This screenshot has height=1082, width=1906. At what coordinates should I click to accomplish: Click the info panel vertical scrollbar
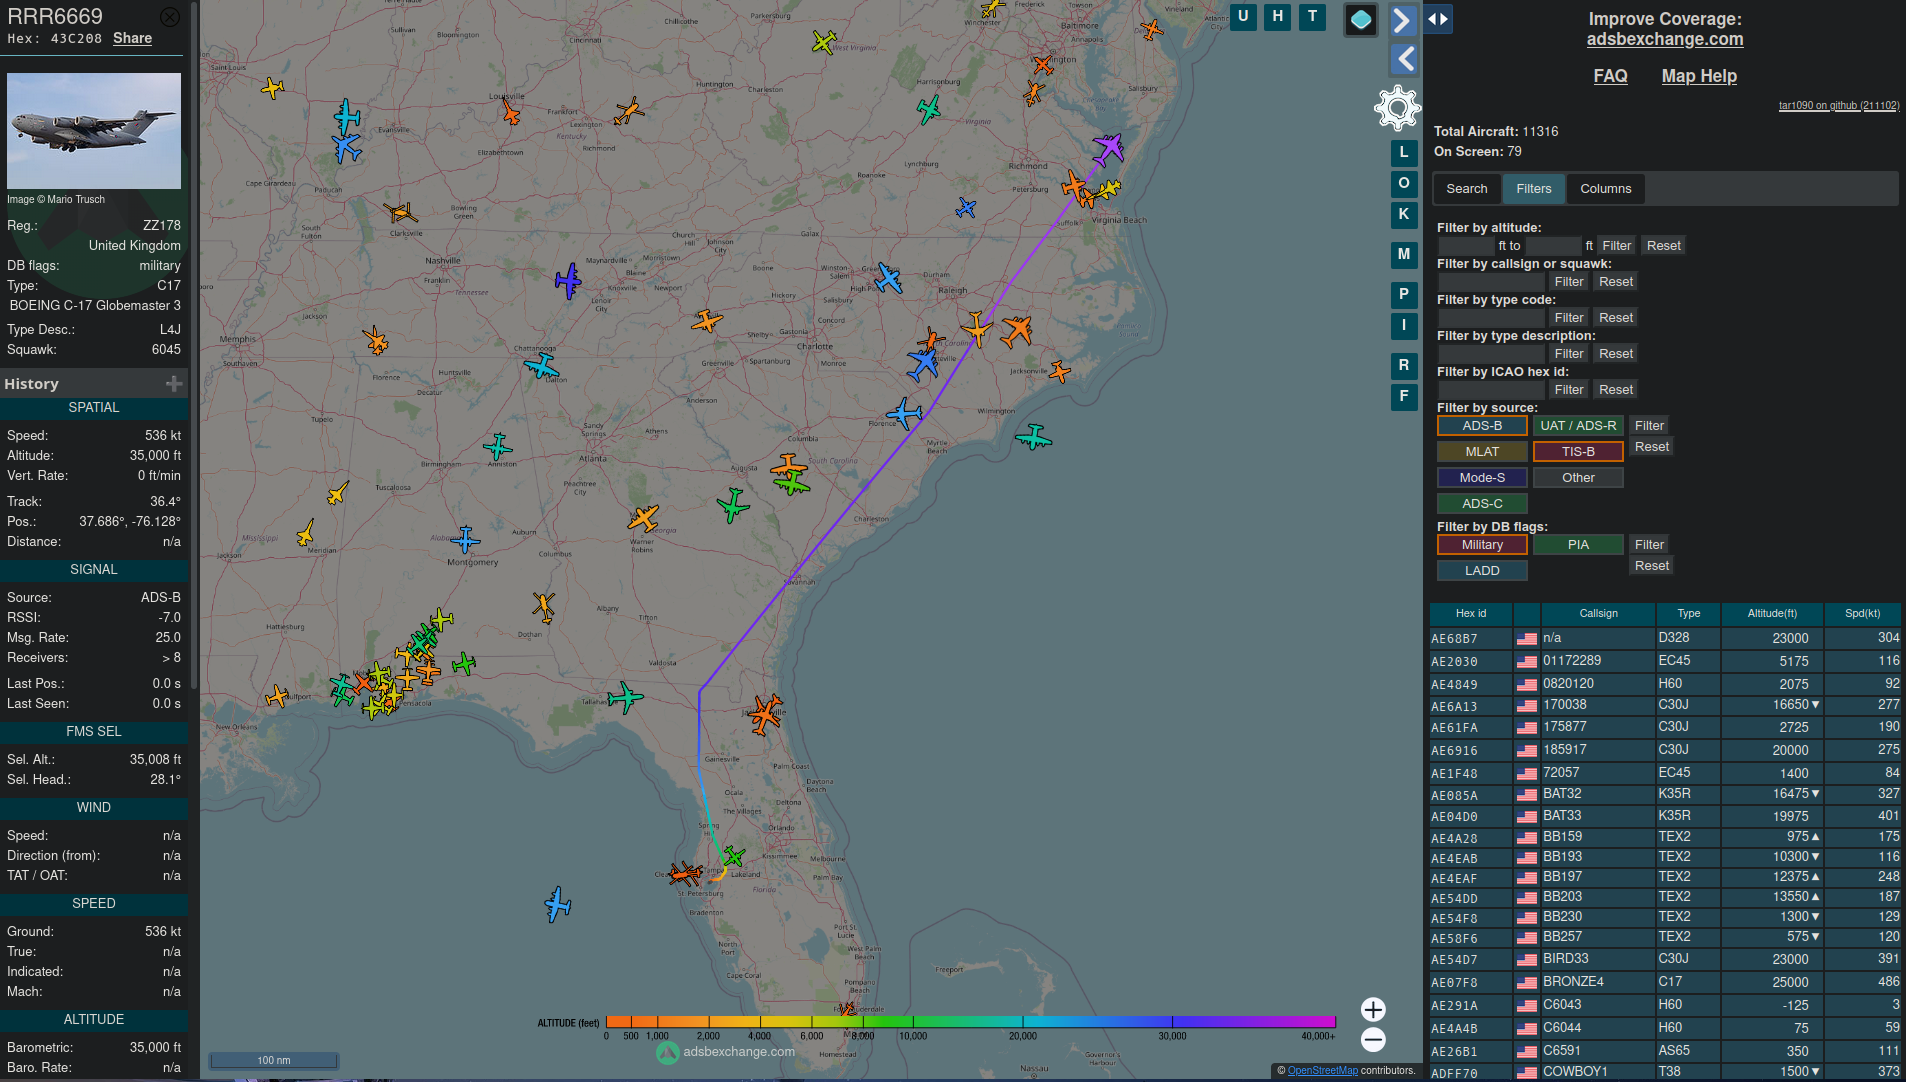click(194, 345)
